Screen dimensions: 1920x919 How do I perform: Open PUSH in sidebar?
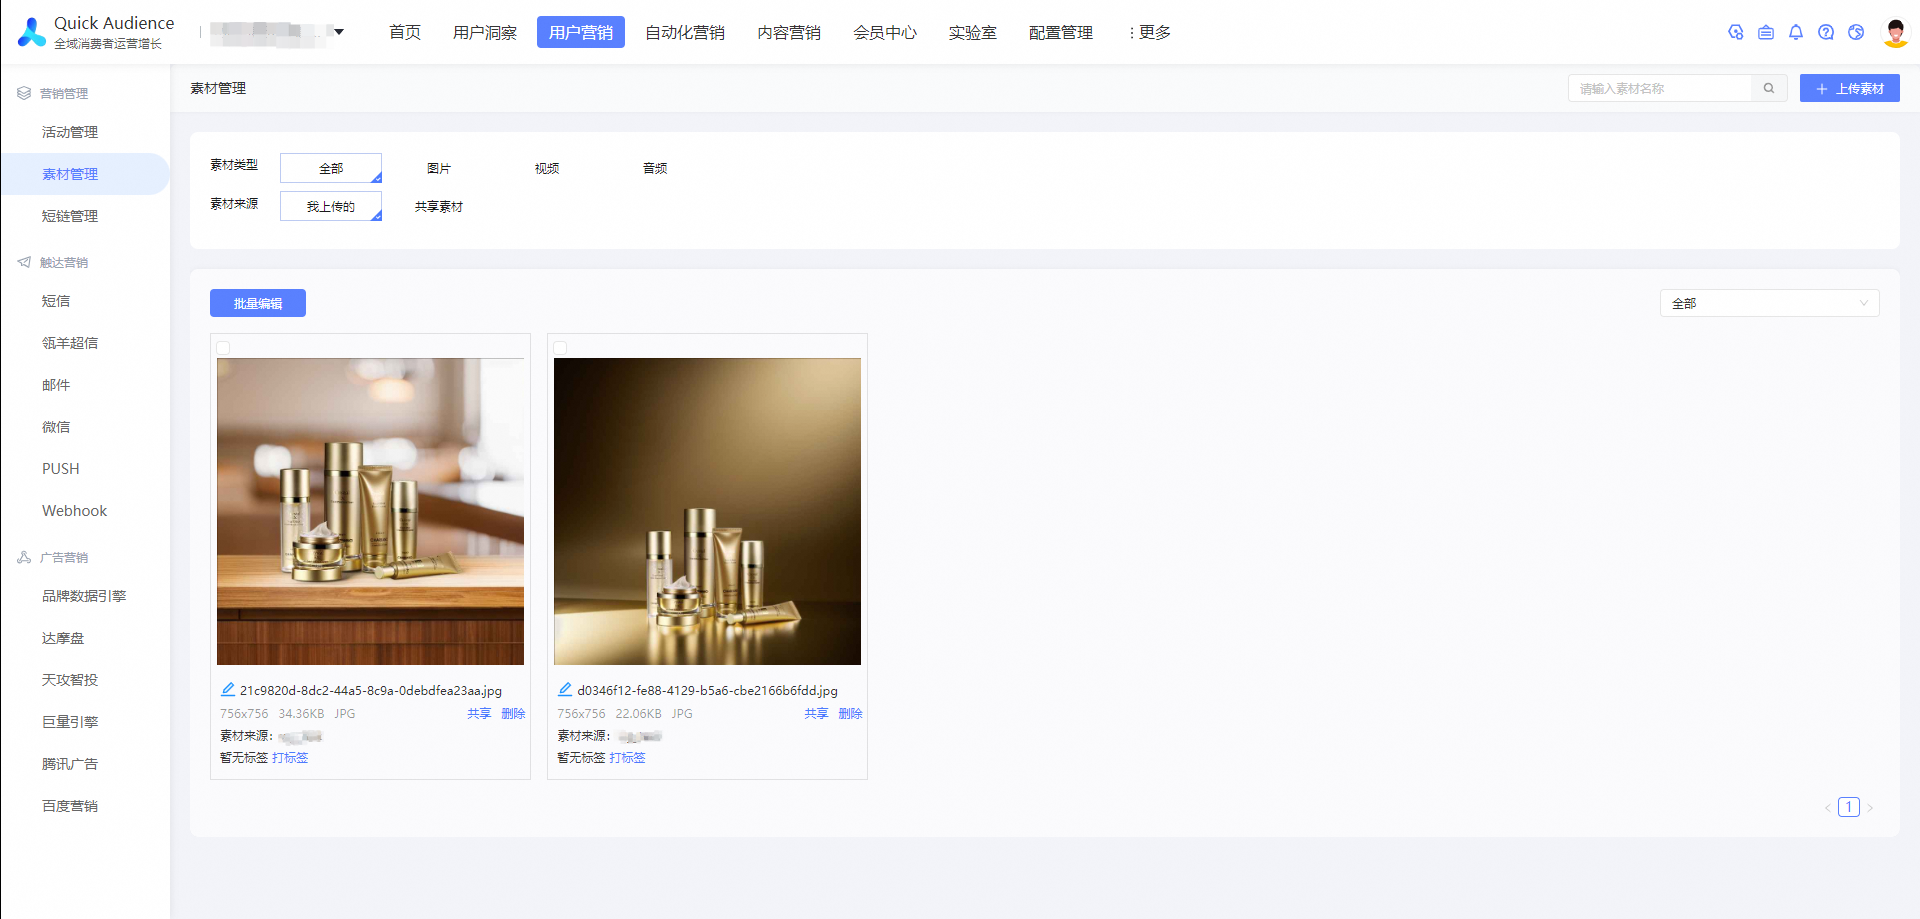coord(60,469)
